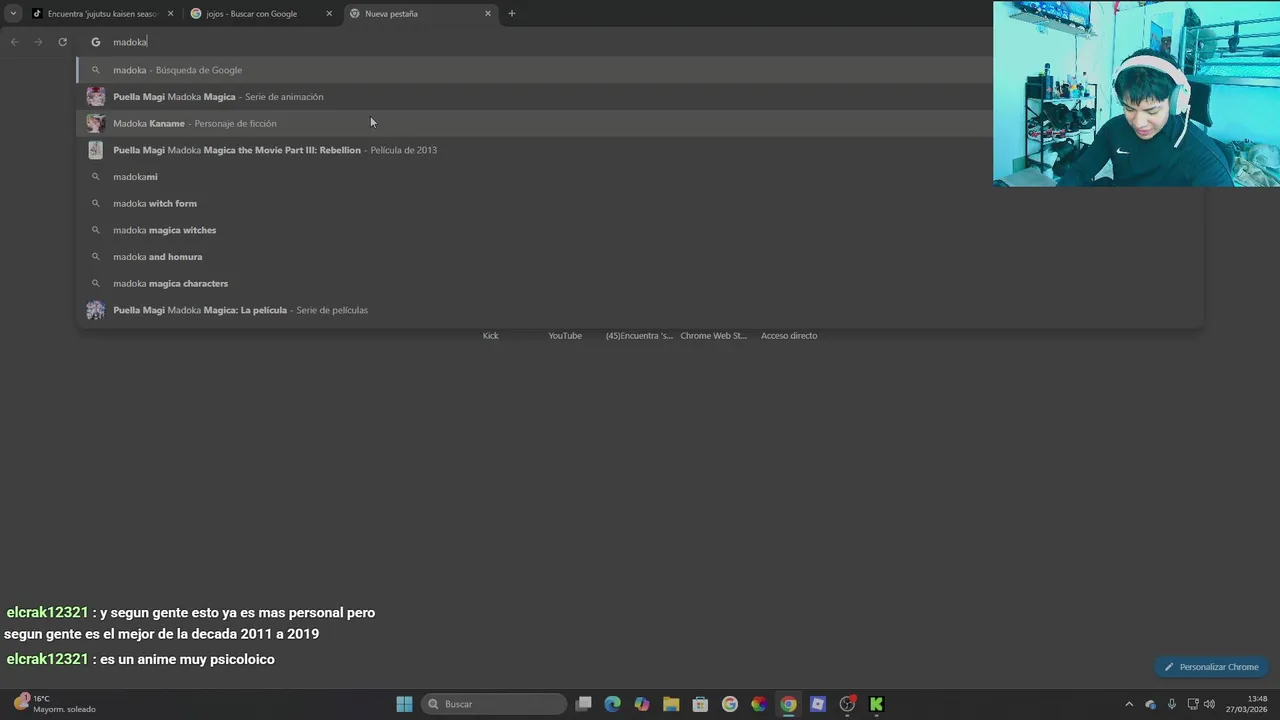Open the '(45)Encuentra' shortcut
Screen dimensions: 1280x720
coord(639,336)
